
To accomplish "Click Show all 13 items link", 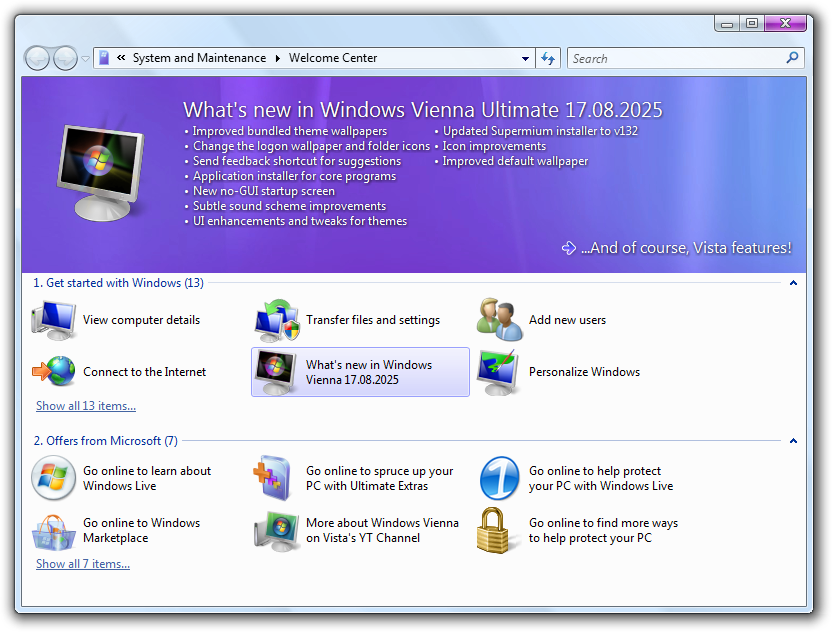I will [x=86, y=406].
